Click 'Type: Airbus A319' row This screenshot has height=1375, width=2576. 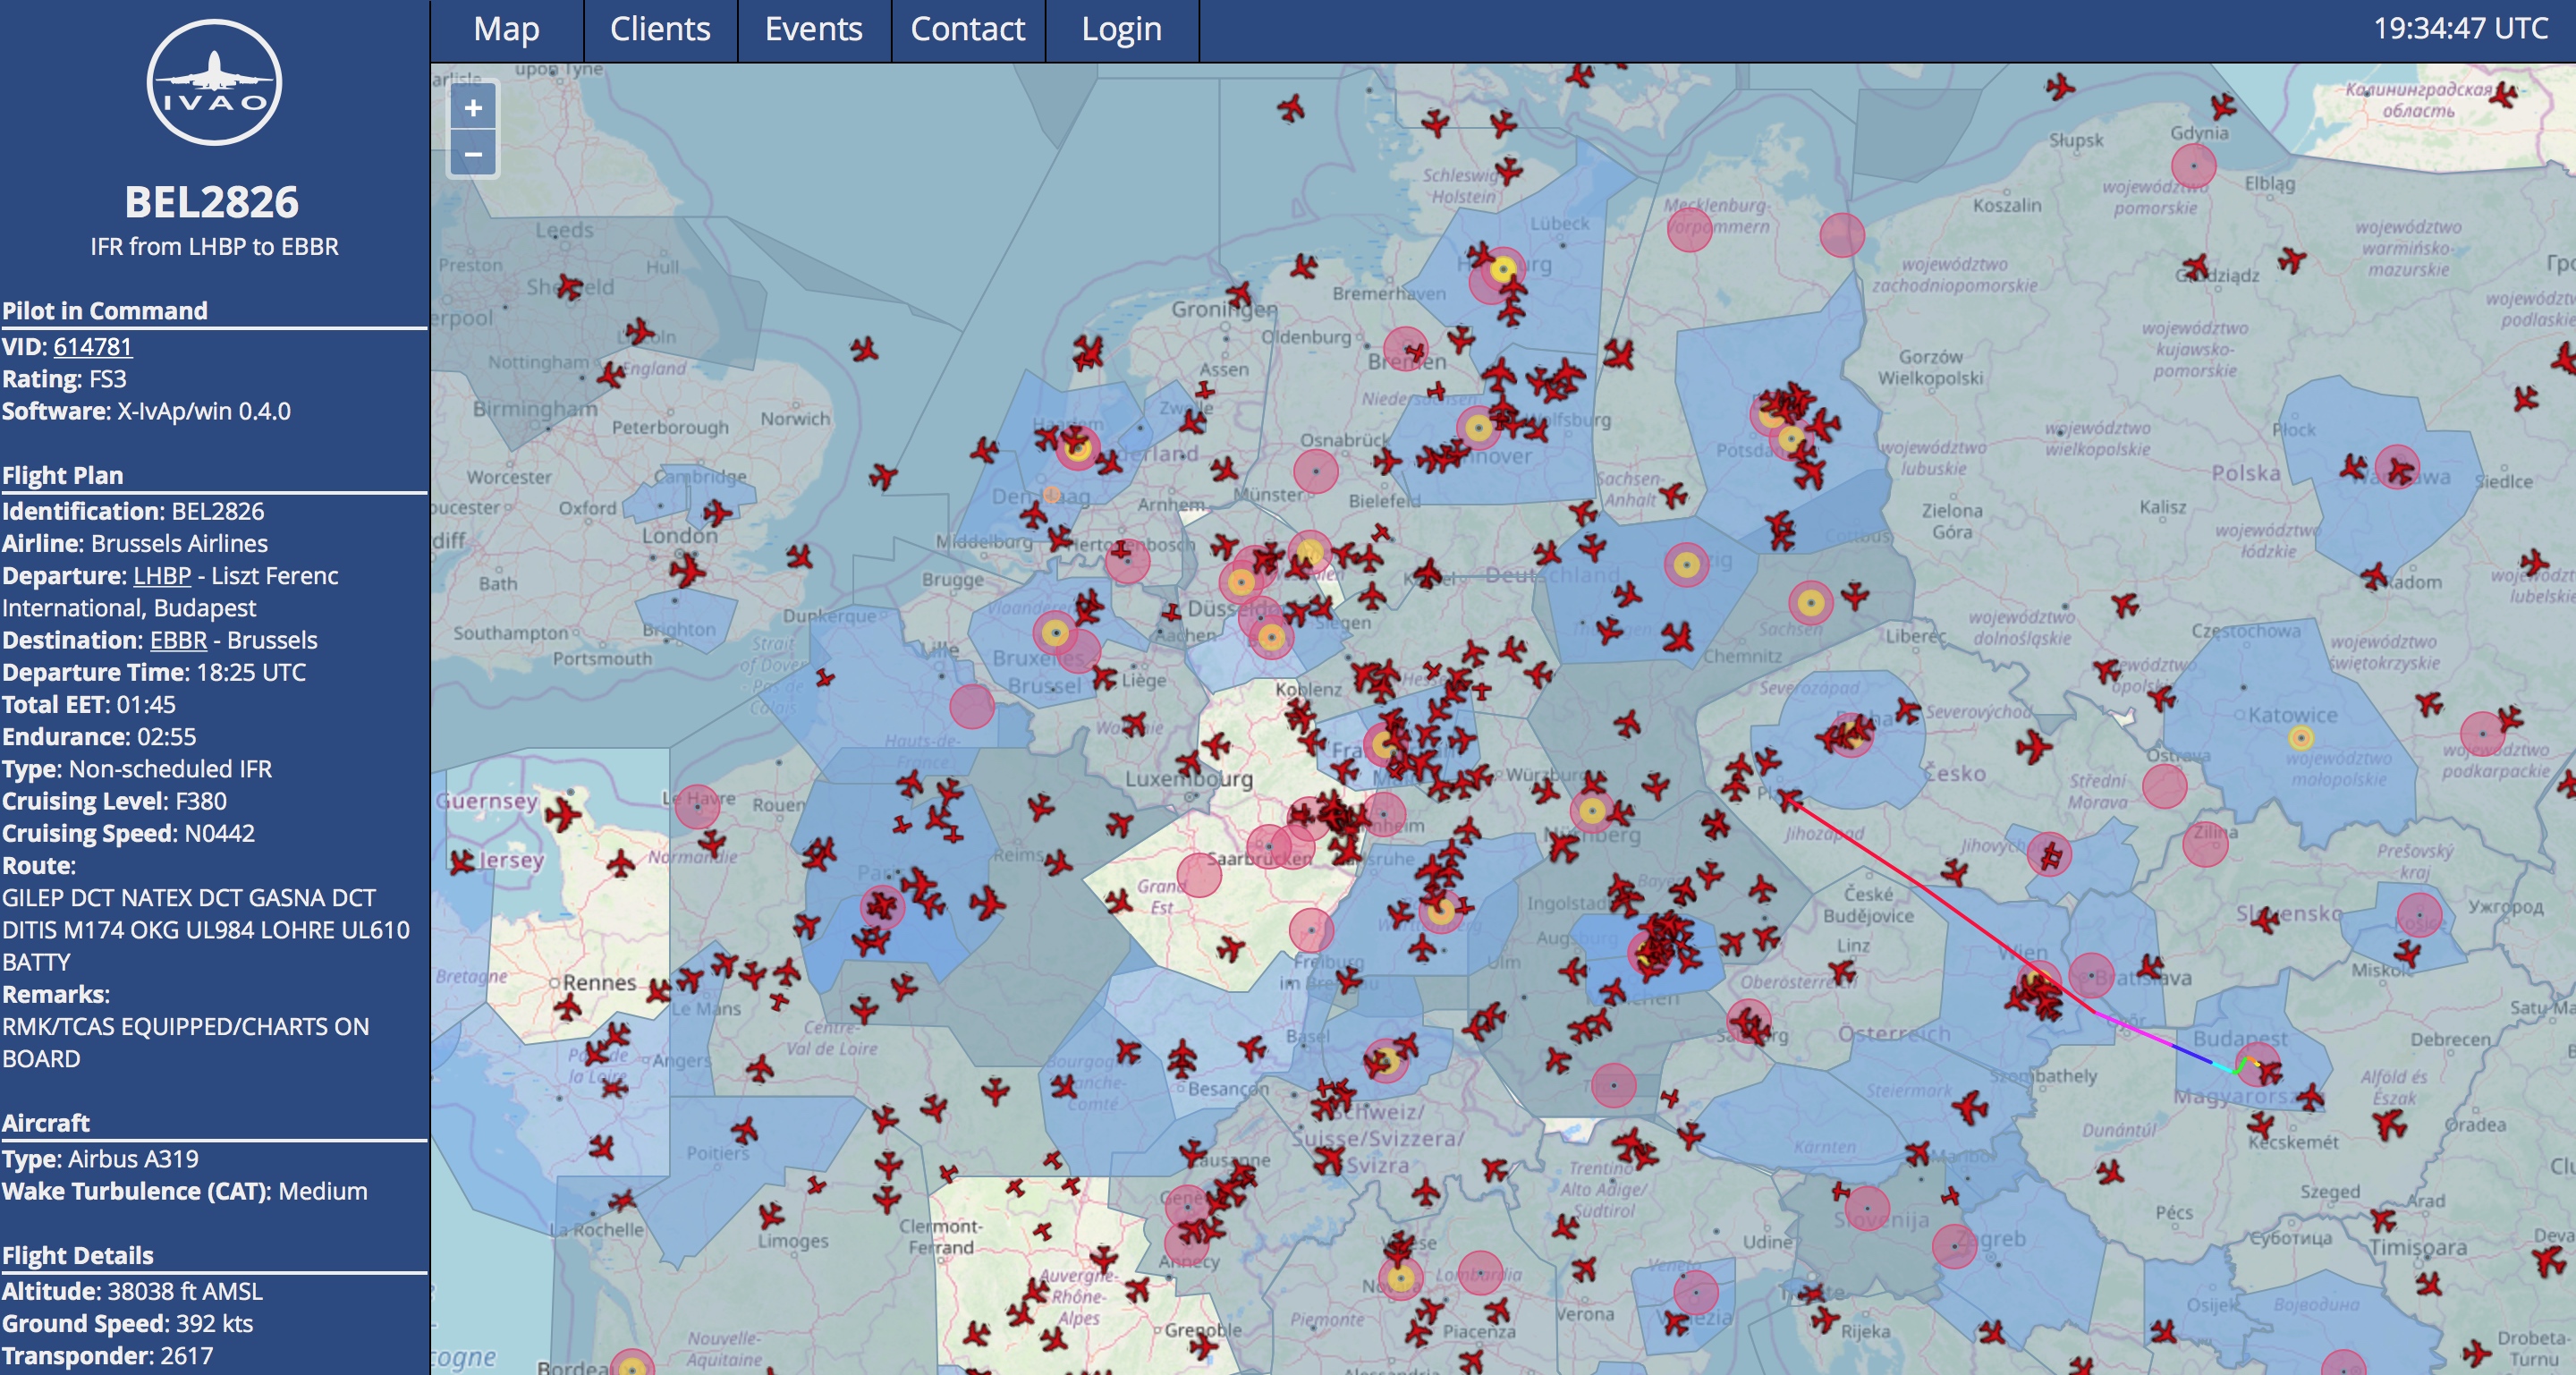tap(100, 1159)
